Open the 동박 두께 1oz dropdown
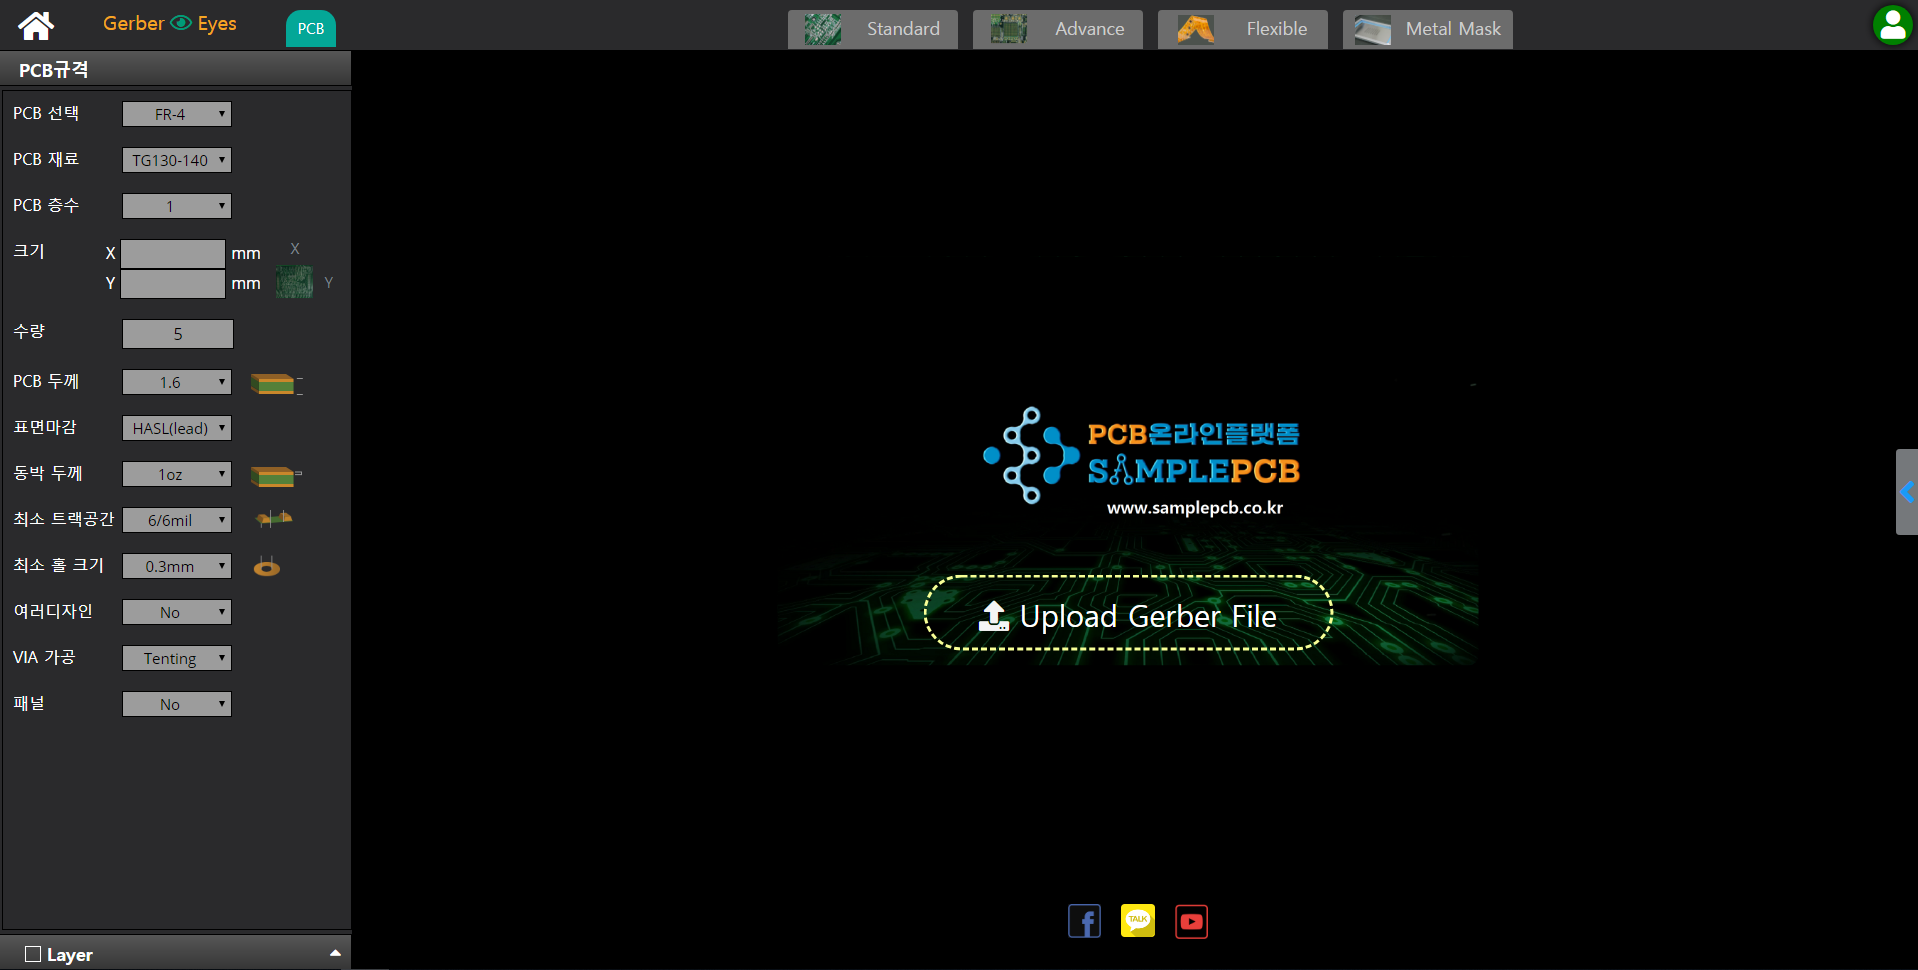The width and height of the screenshot is (1918, 970). click(x=177, y=474)
